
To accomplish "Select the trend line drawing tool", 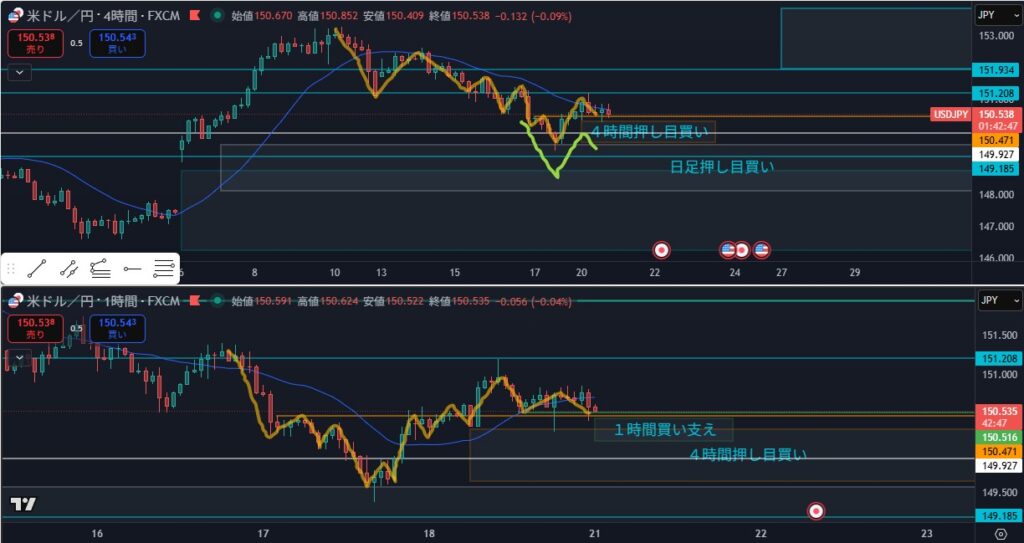I will point(37,268).
